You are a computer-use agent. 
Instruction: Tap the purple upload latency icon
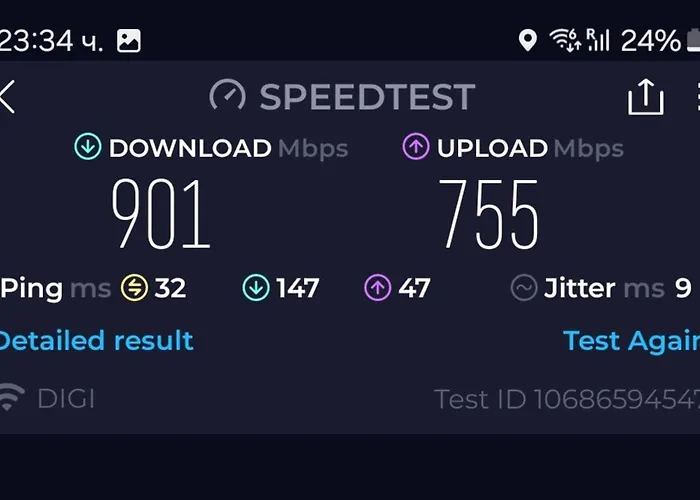coord(378,288)
